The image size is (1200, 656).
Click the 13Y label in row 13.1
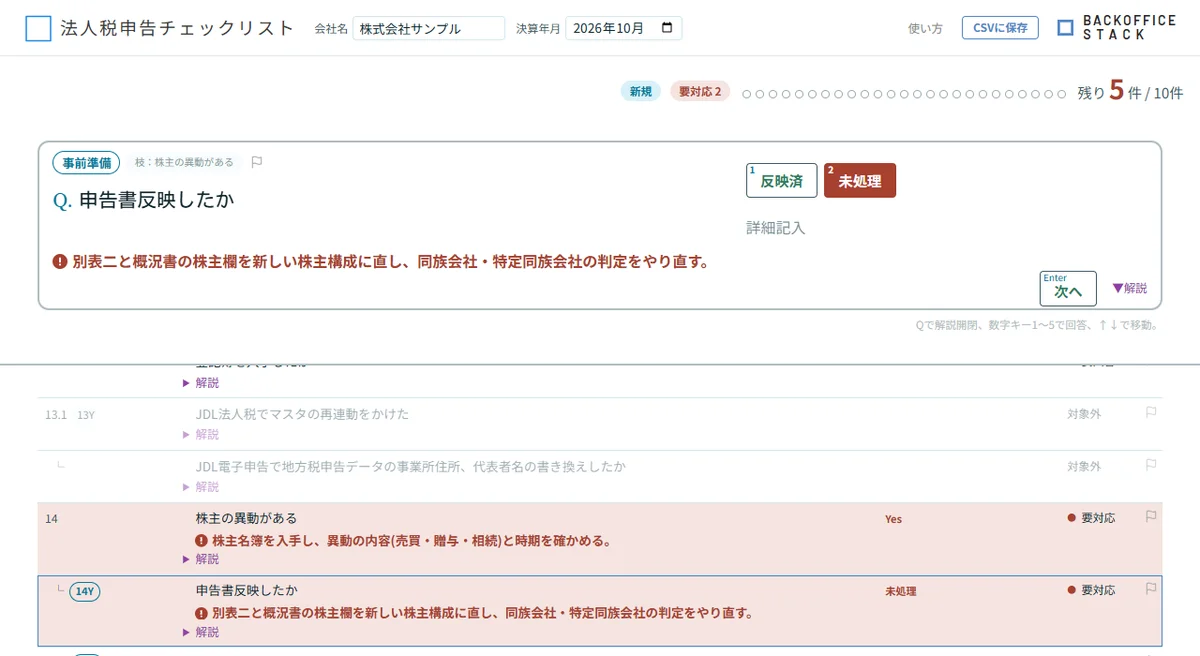pos(86,414)
